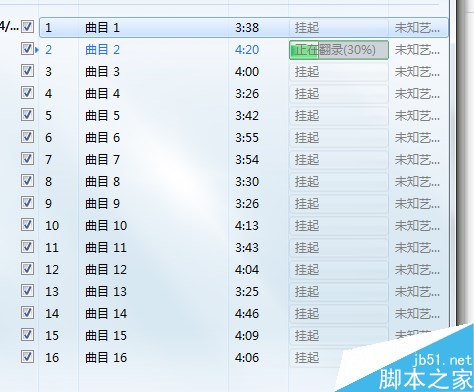
Task: Click the length value 4:46
Action: click(247, 314)
